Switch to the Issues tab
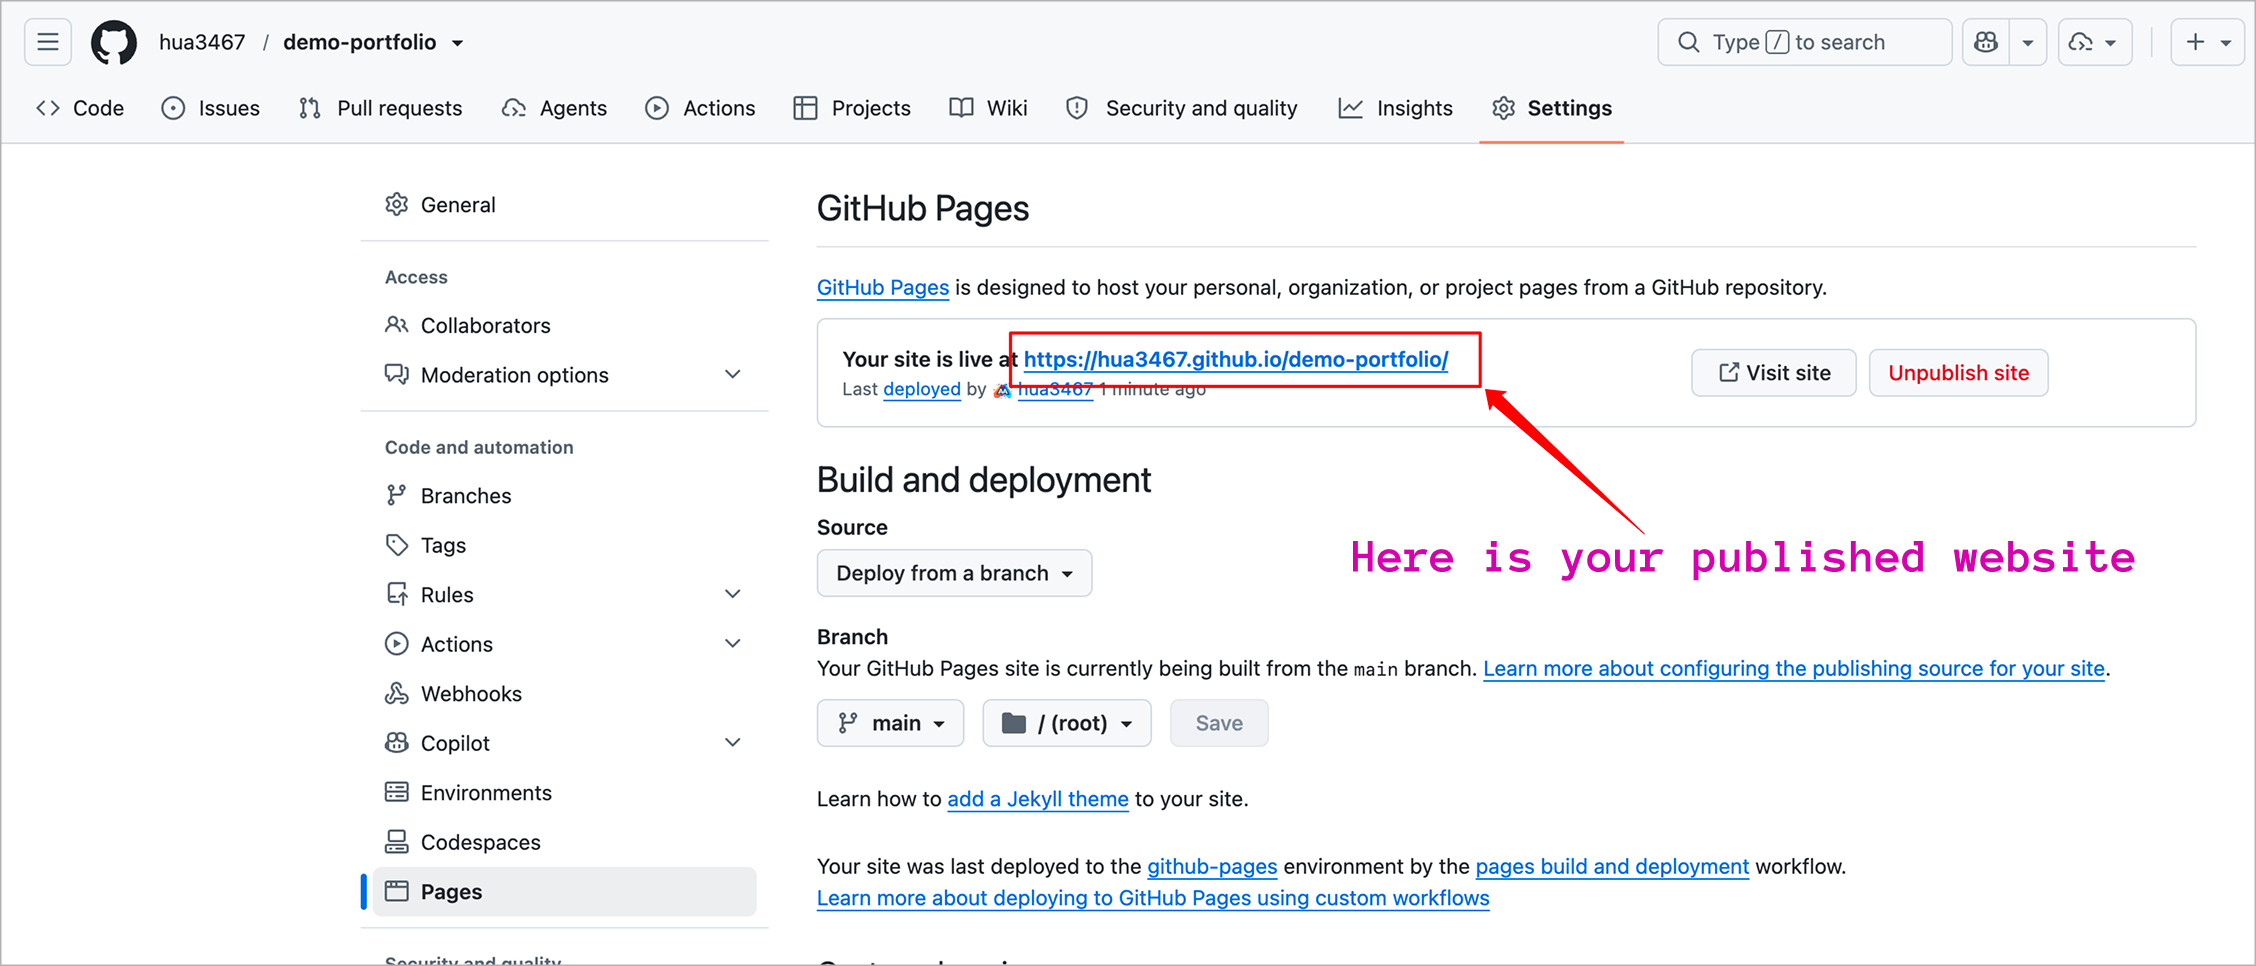This screenshot has width=2256, height=966. point(210,108)
